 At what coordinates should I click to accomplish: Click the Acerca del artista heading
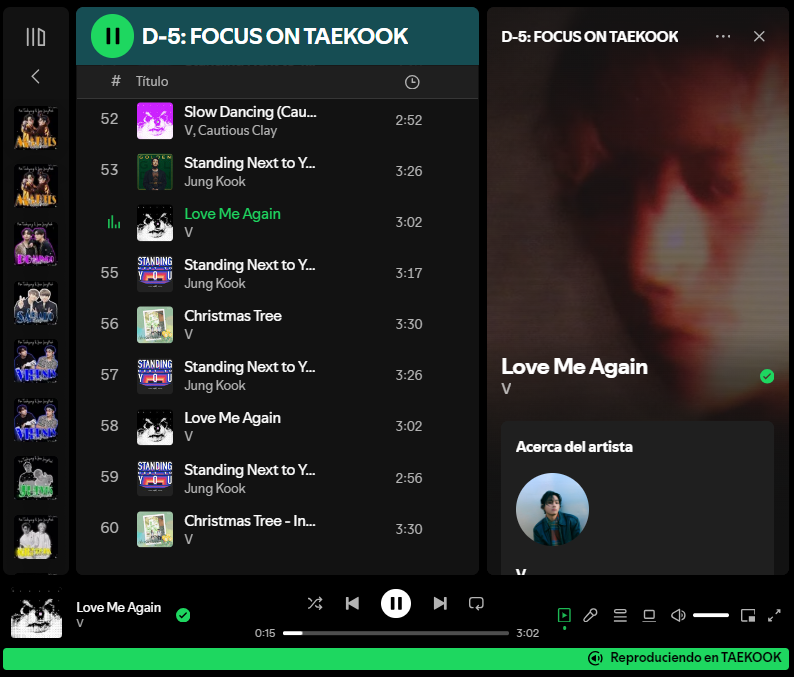[574, 447]
